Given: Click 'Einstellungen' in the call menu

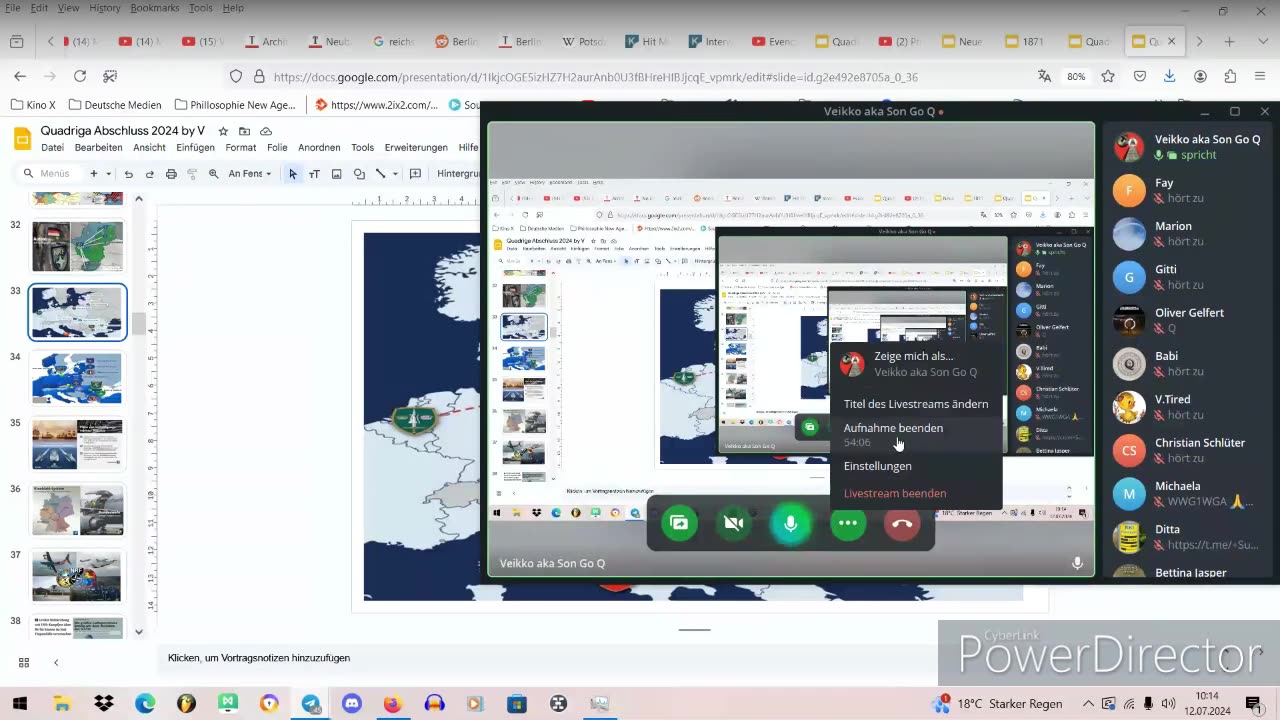Looking at the screenshot, I should (x=915, y=466).
